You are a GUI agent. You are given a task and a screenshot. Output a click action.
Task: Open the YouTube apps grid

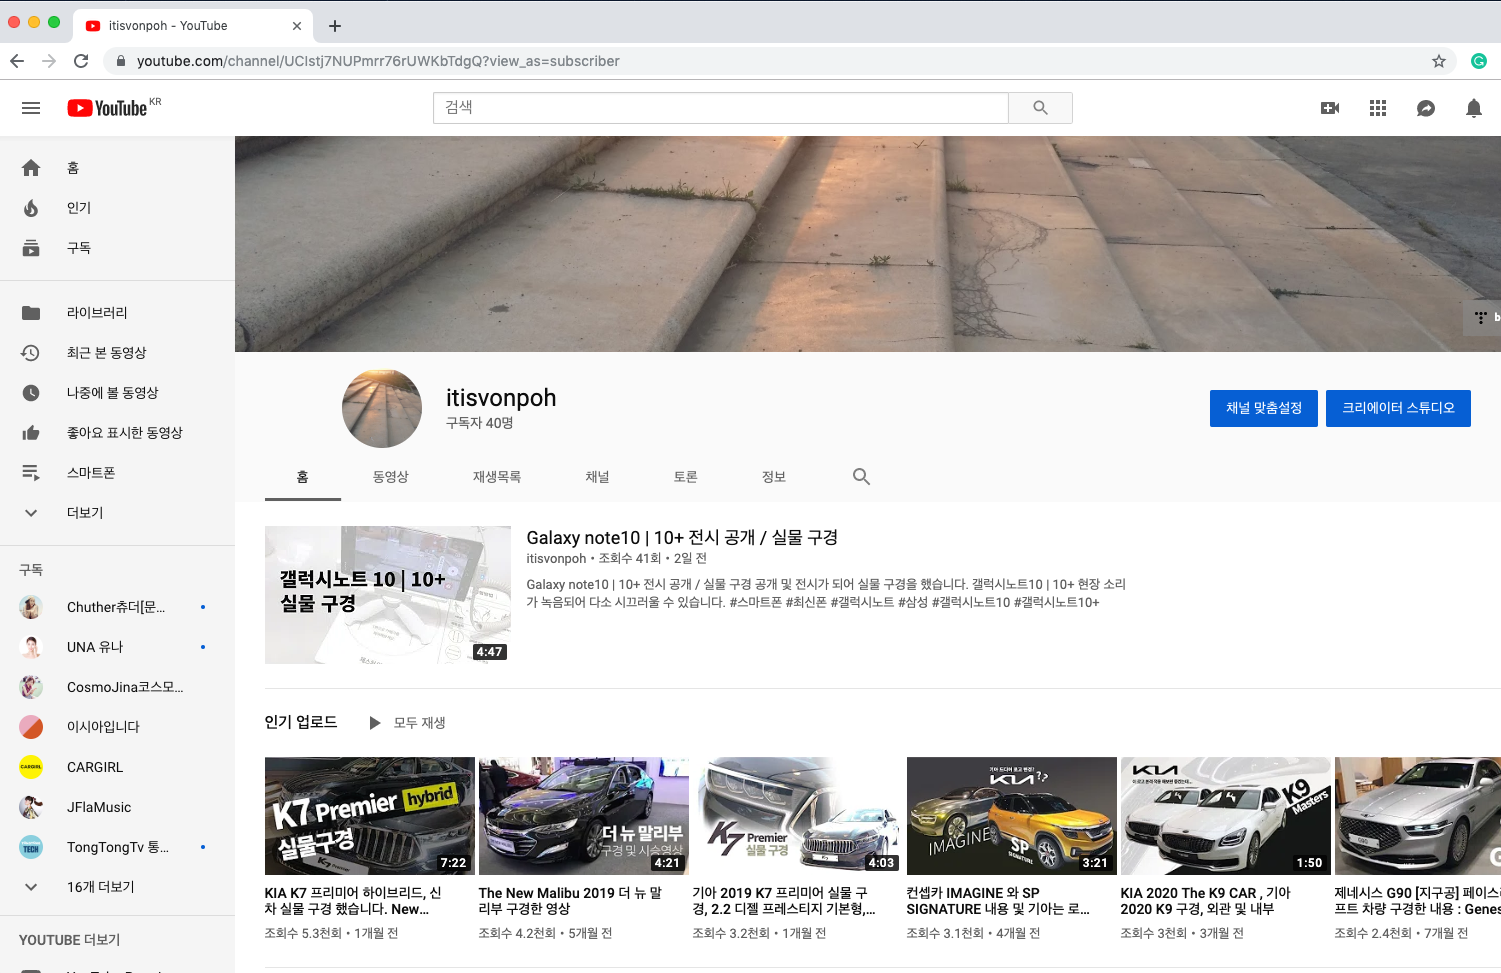pyautogui.click(x=1378, y=108)
